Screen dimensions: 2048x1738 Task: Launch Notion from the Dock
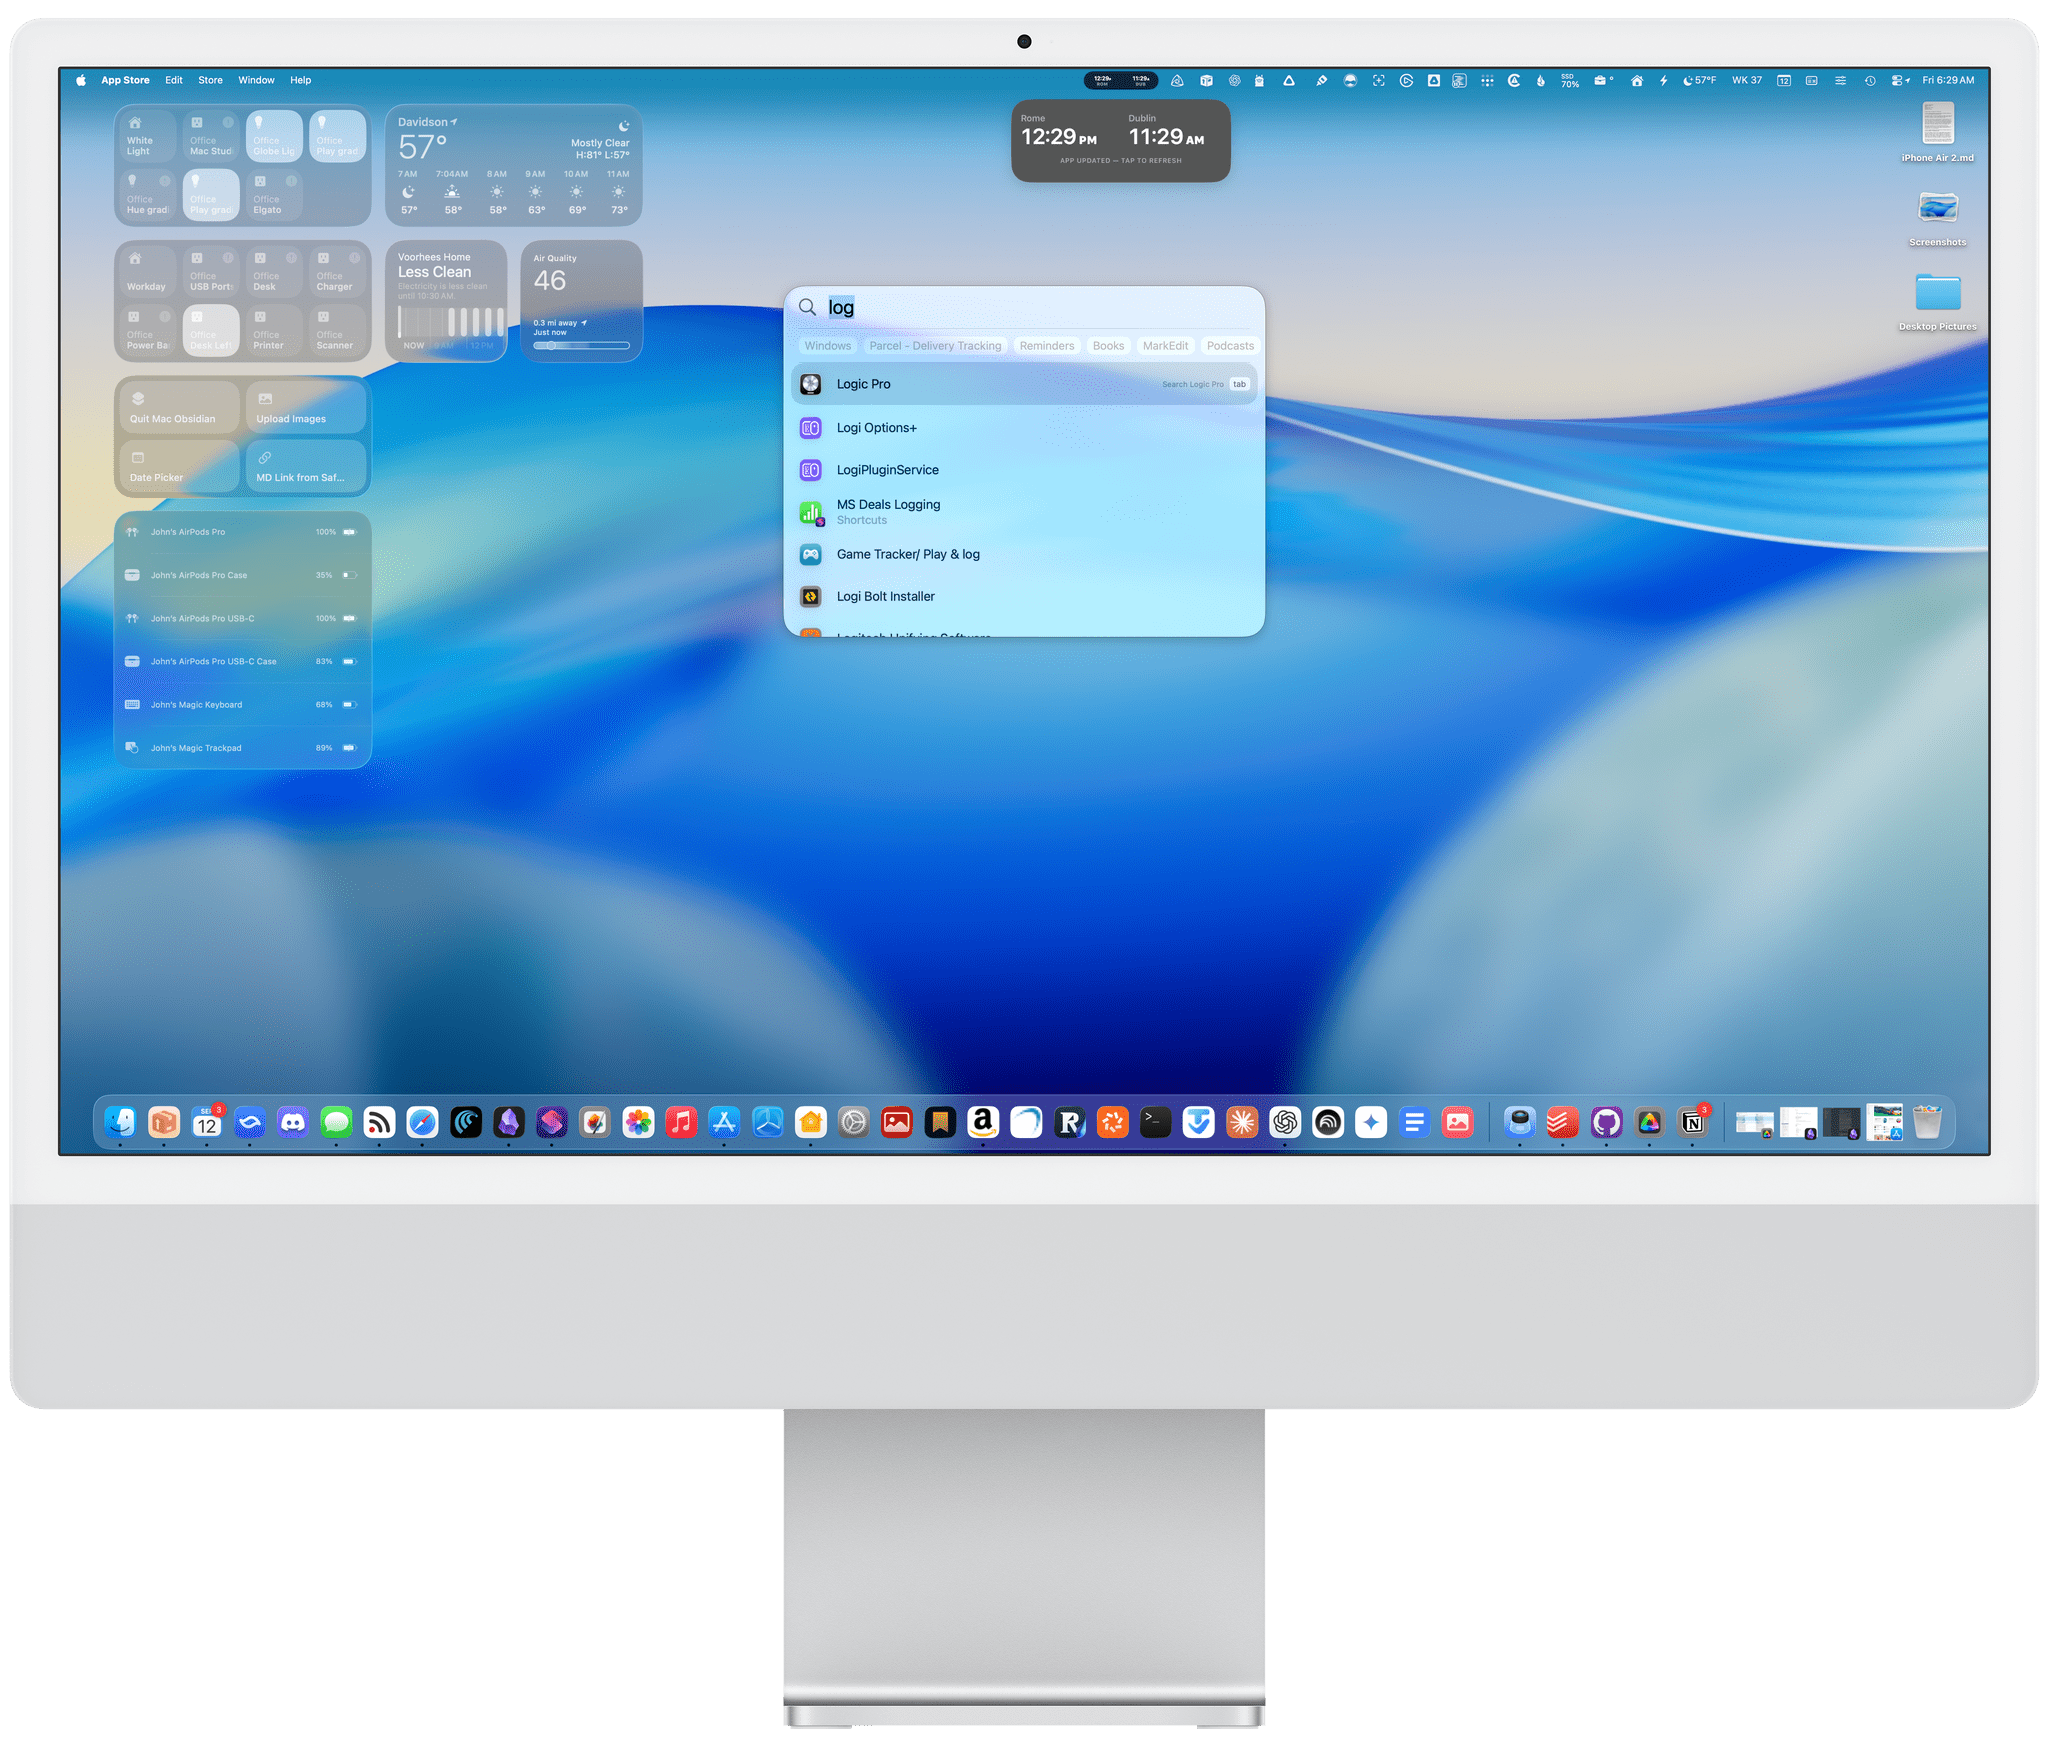tap(1692, 1122)
